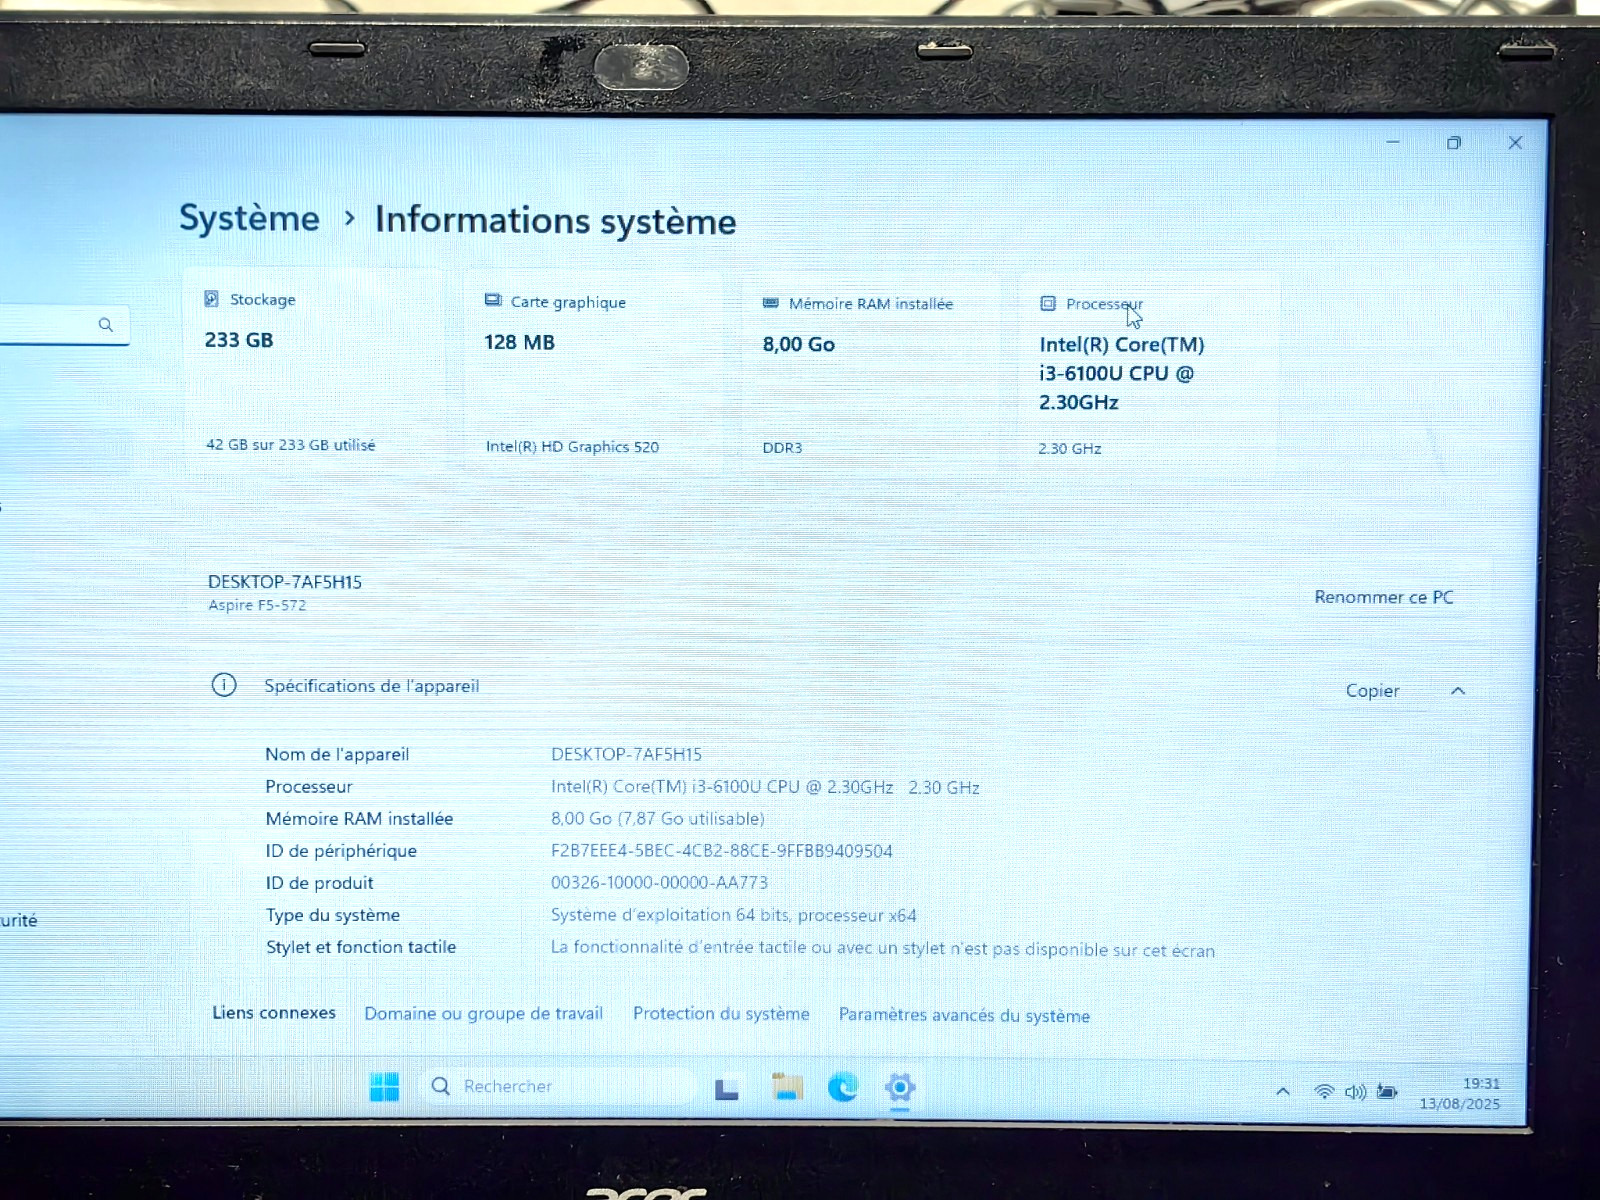Click Renommer ce PC button
Screen dimensions: 1600x1200
(x=1384, y=597)
